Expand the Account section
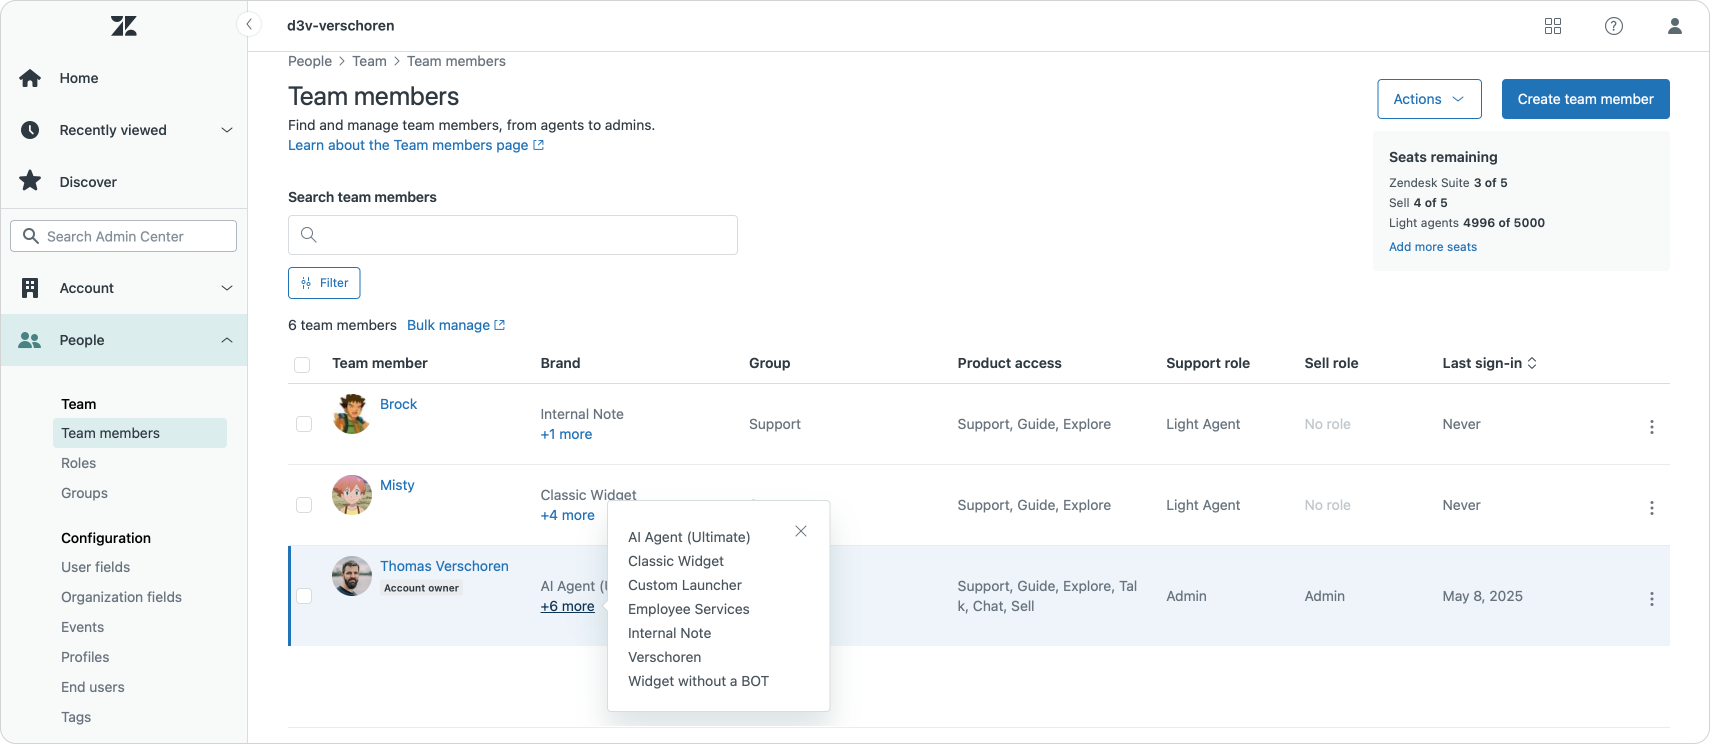The image size is (1710, 744). point(124,288)
